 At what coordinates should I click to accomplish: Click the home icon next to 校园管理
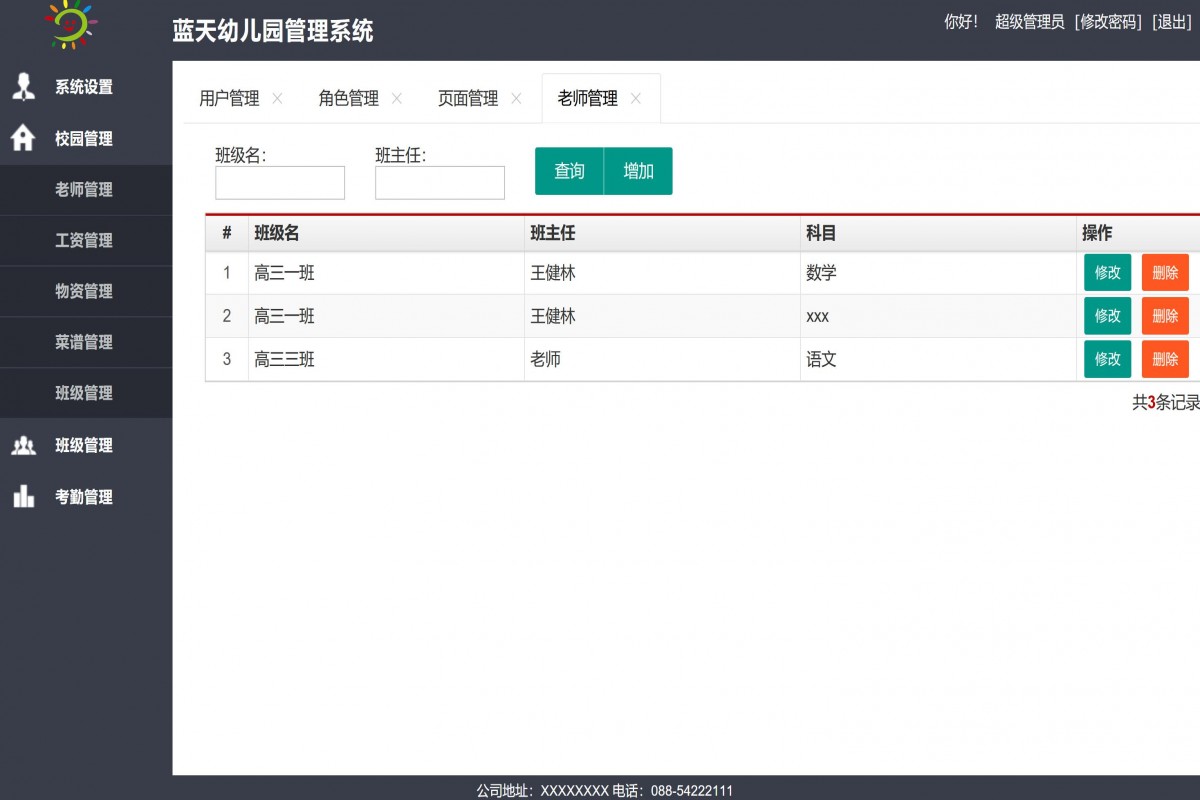click(x=22, y=139)
